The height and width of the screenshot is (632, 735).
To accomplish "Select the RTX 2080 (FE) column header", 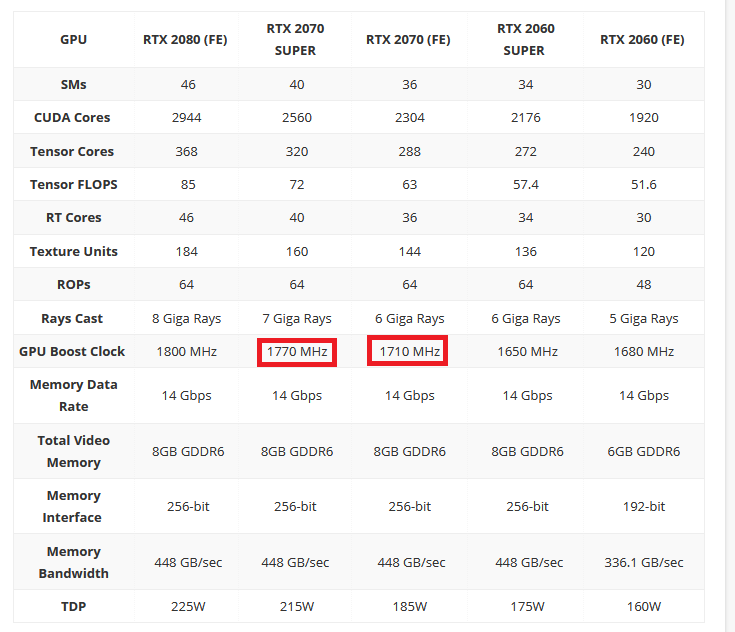I will coord(185,39).
